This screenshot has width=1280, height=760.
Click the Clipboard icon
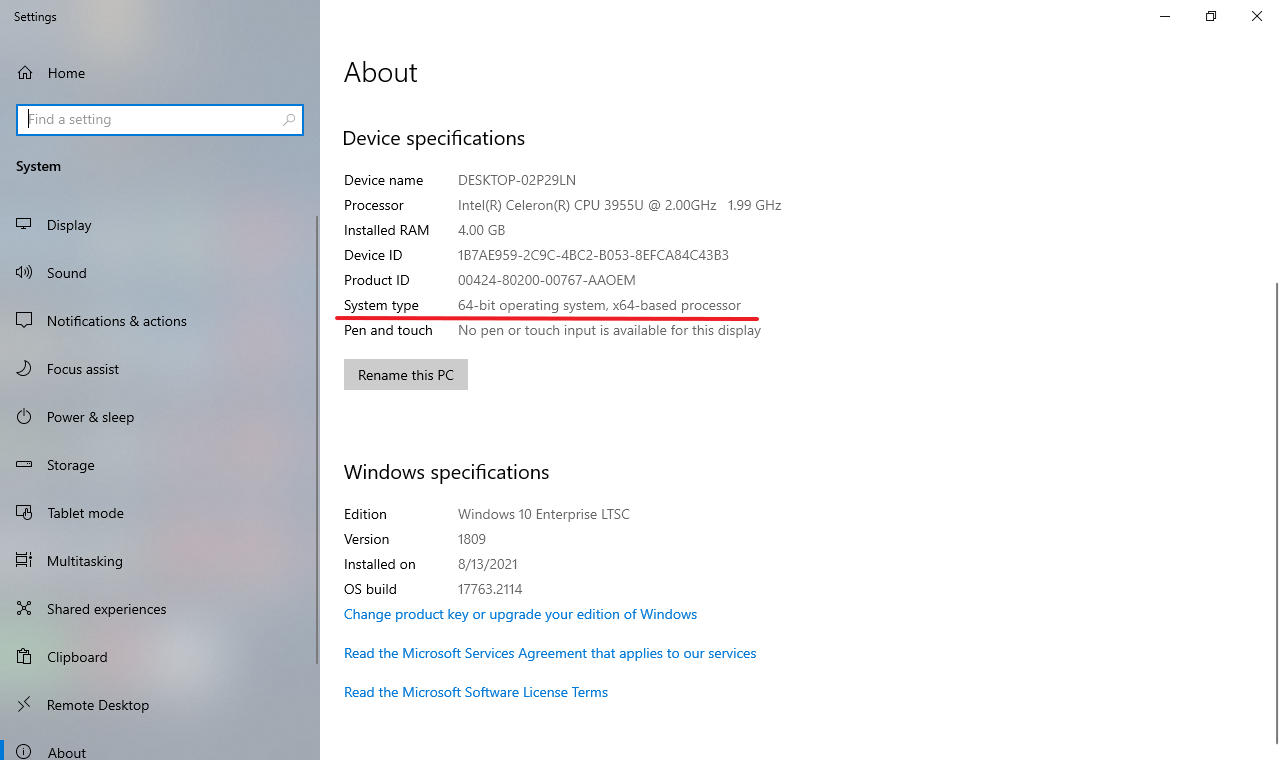(x=24, y=657)
